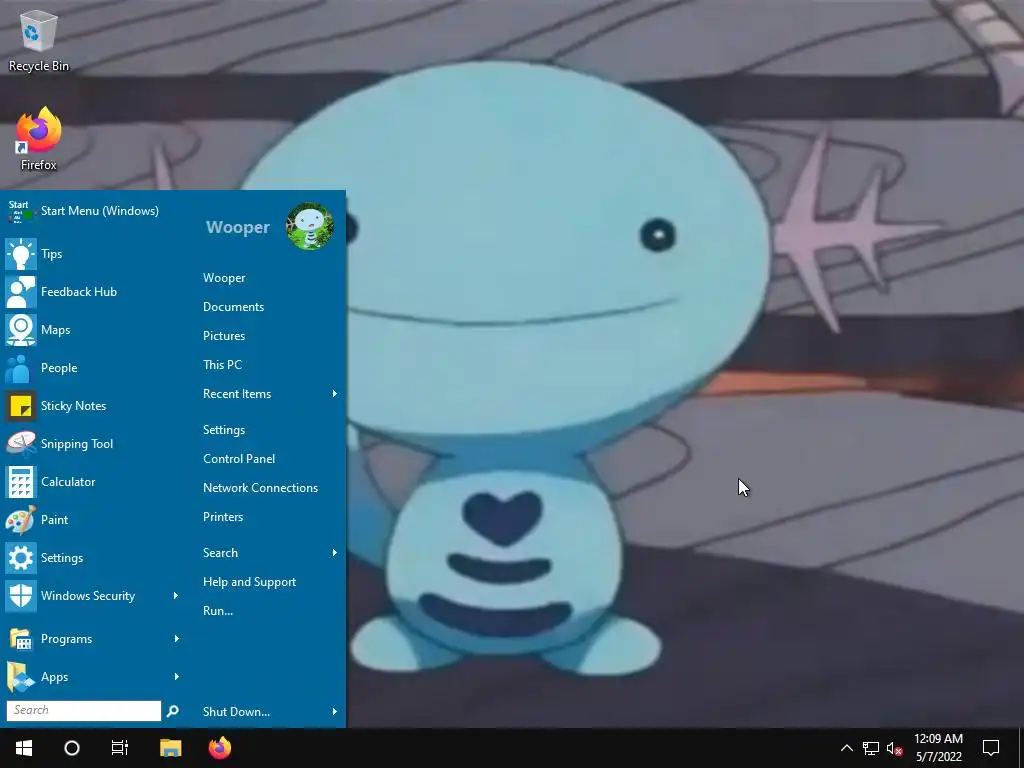
Task: Launch the Paint palette icon
Action: tap(21, 520)
